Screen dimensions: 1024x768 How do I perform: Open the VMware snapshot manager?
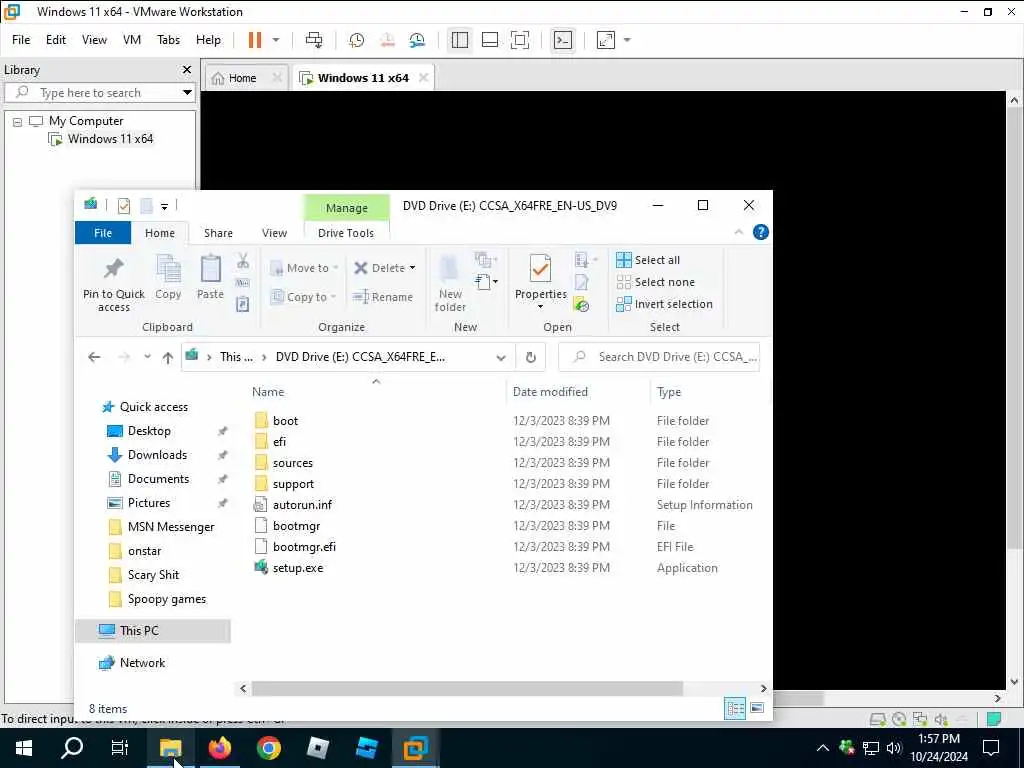pos(417,40)
